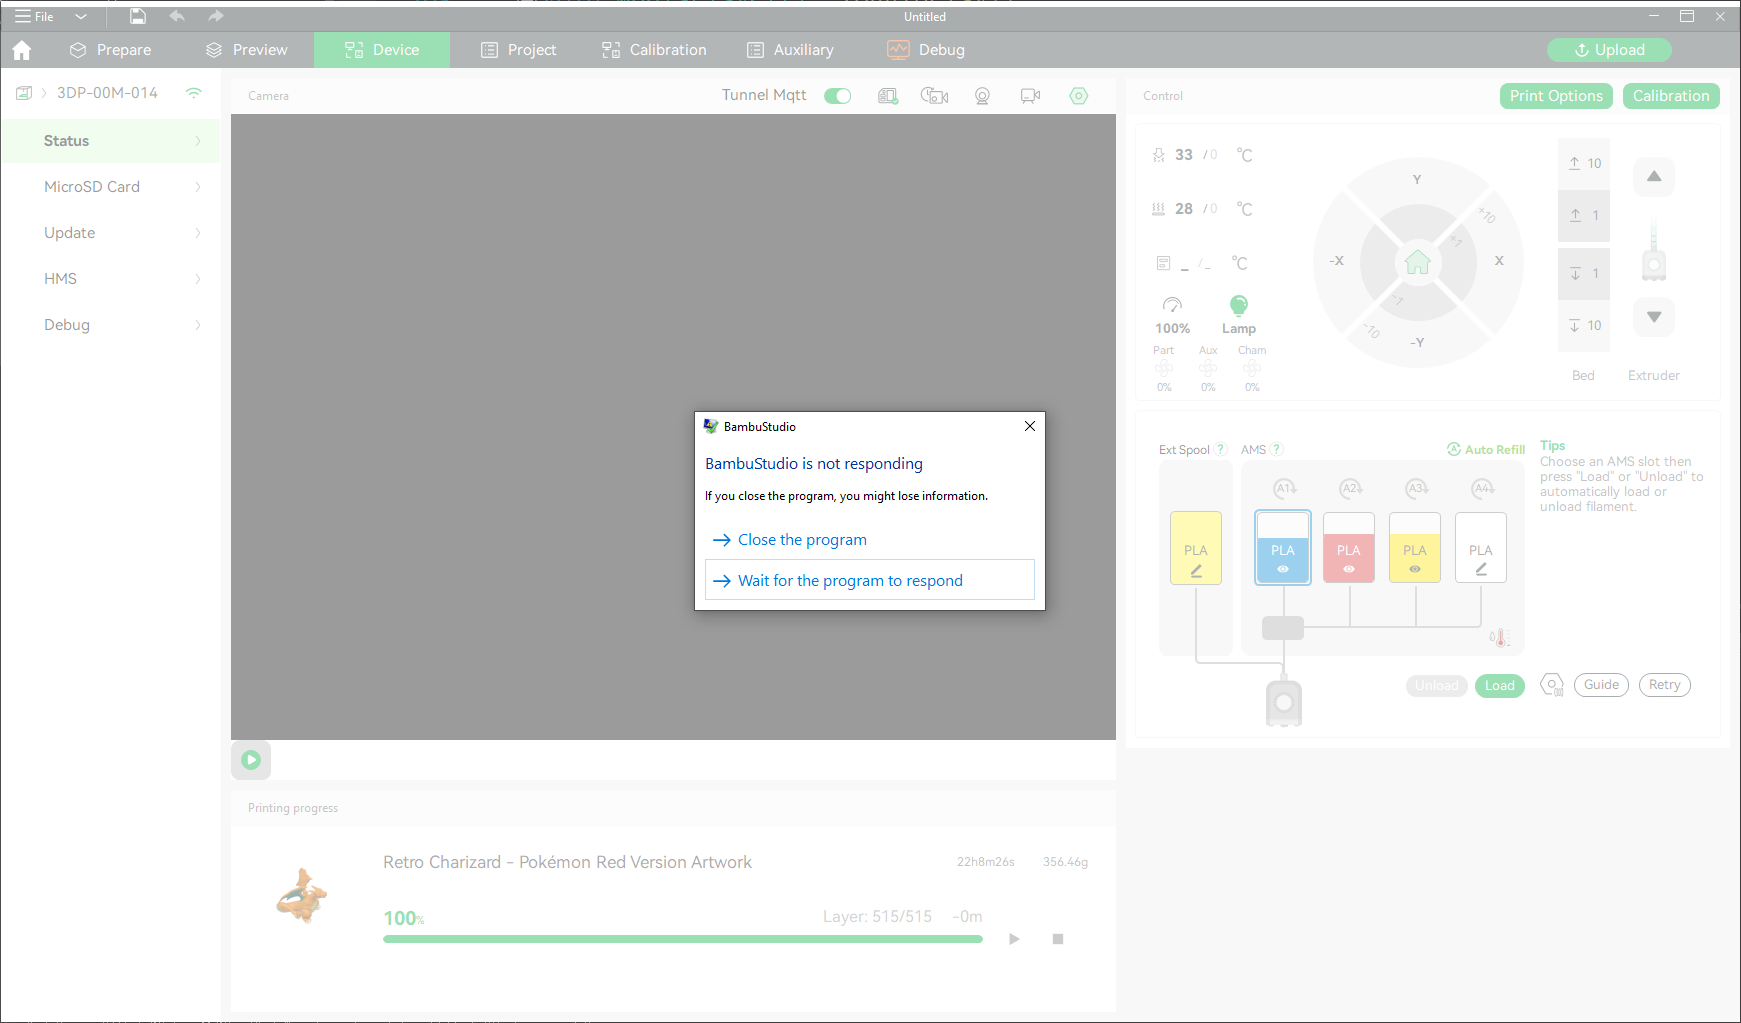Image resolution: width=1741 pixels, height=1023 pixels.
Task: Click the Cham fan icon
Action: coord(1252,369)
